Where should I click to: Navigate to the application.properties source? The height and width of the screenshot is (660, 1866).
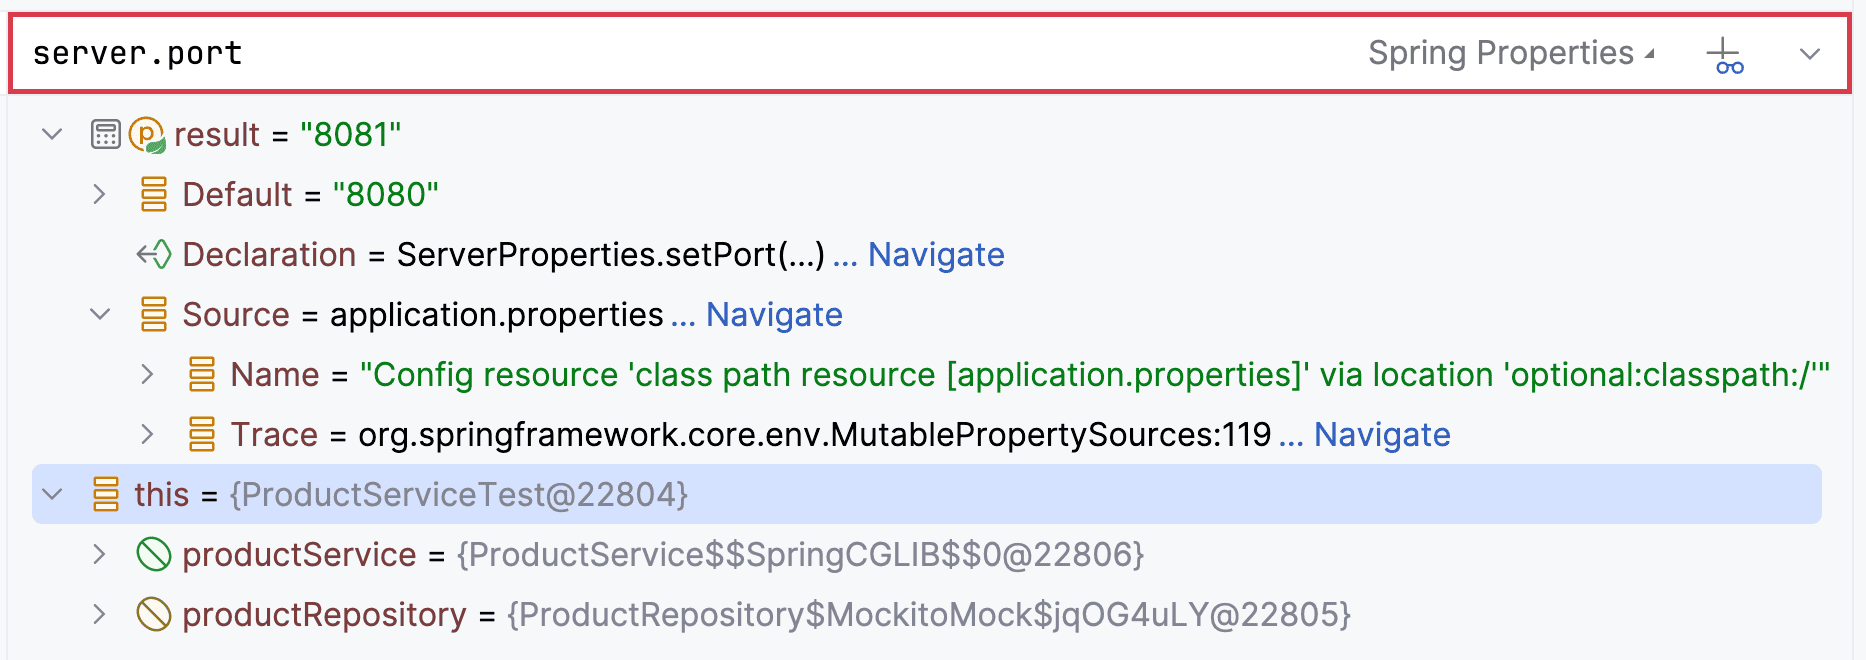click(773, 315)
